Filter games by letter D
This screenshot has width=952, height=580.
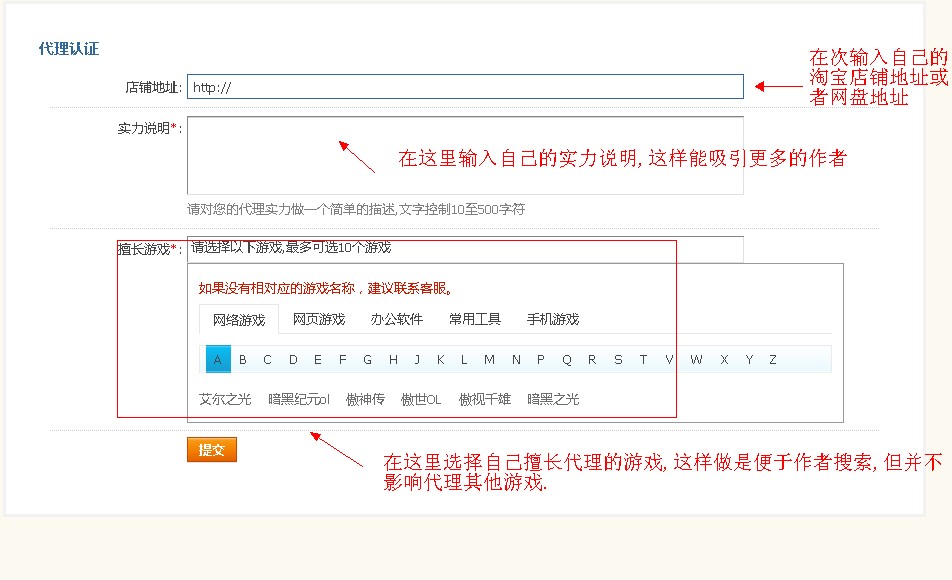(x=293, y=360)
